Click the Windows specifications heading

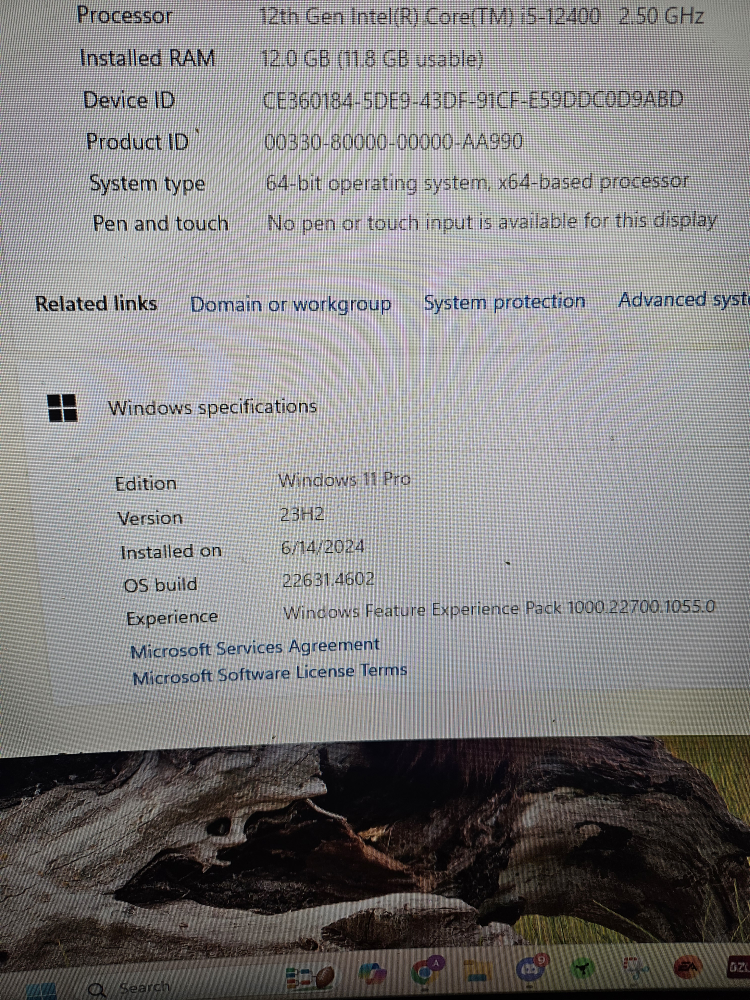[212, 407]
